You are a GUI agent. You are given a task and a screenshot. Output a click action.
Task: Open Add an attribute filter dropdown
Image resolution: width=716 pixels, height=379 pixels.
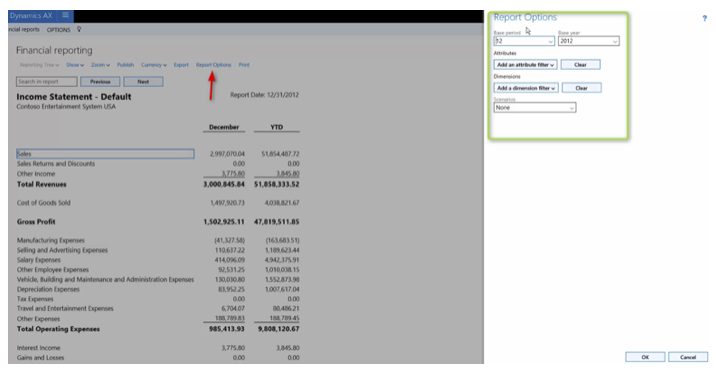[525, 65]
